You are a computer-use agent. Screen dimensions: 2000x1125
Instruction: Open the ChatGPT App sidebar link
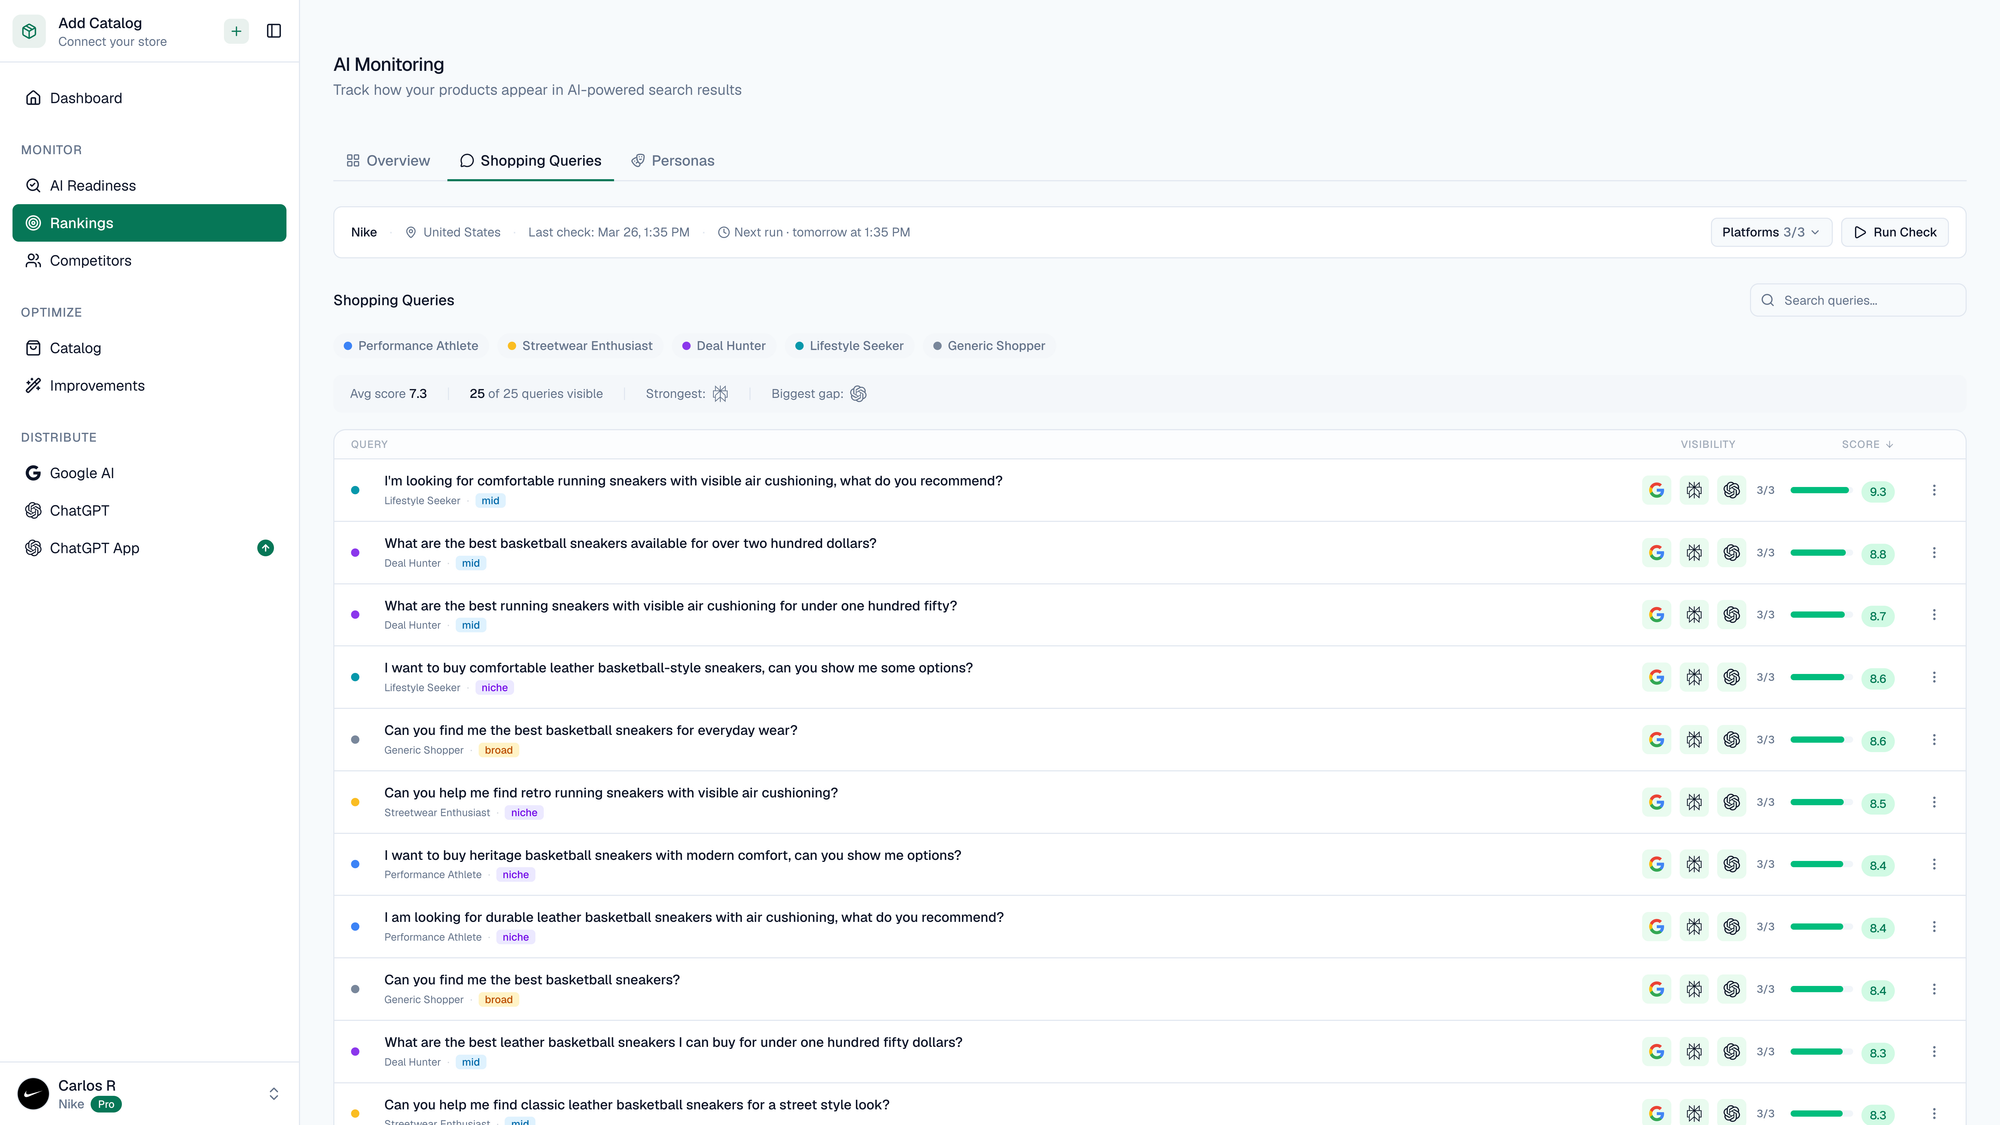(149, 548)
